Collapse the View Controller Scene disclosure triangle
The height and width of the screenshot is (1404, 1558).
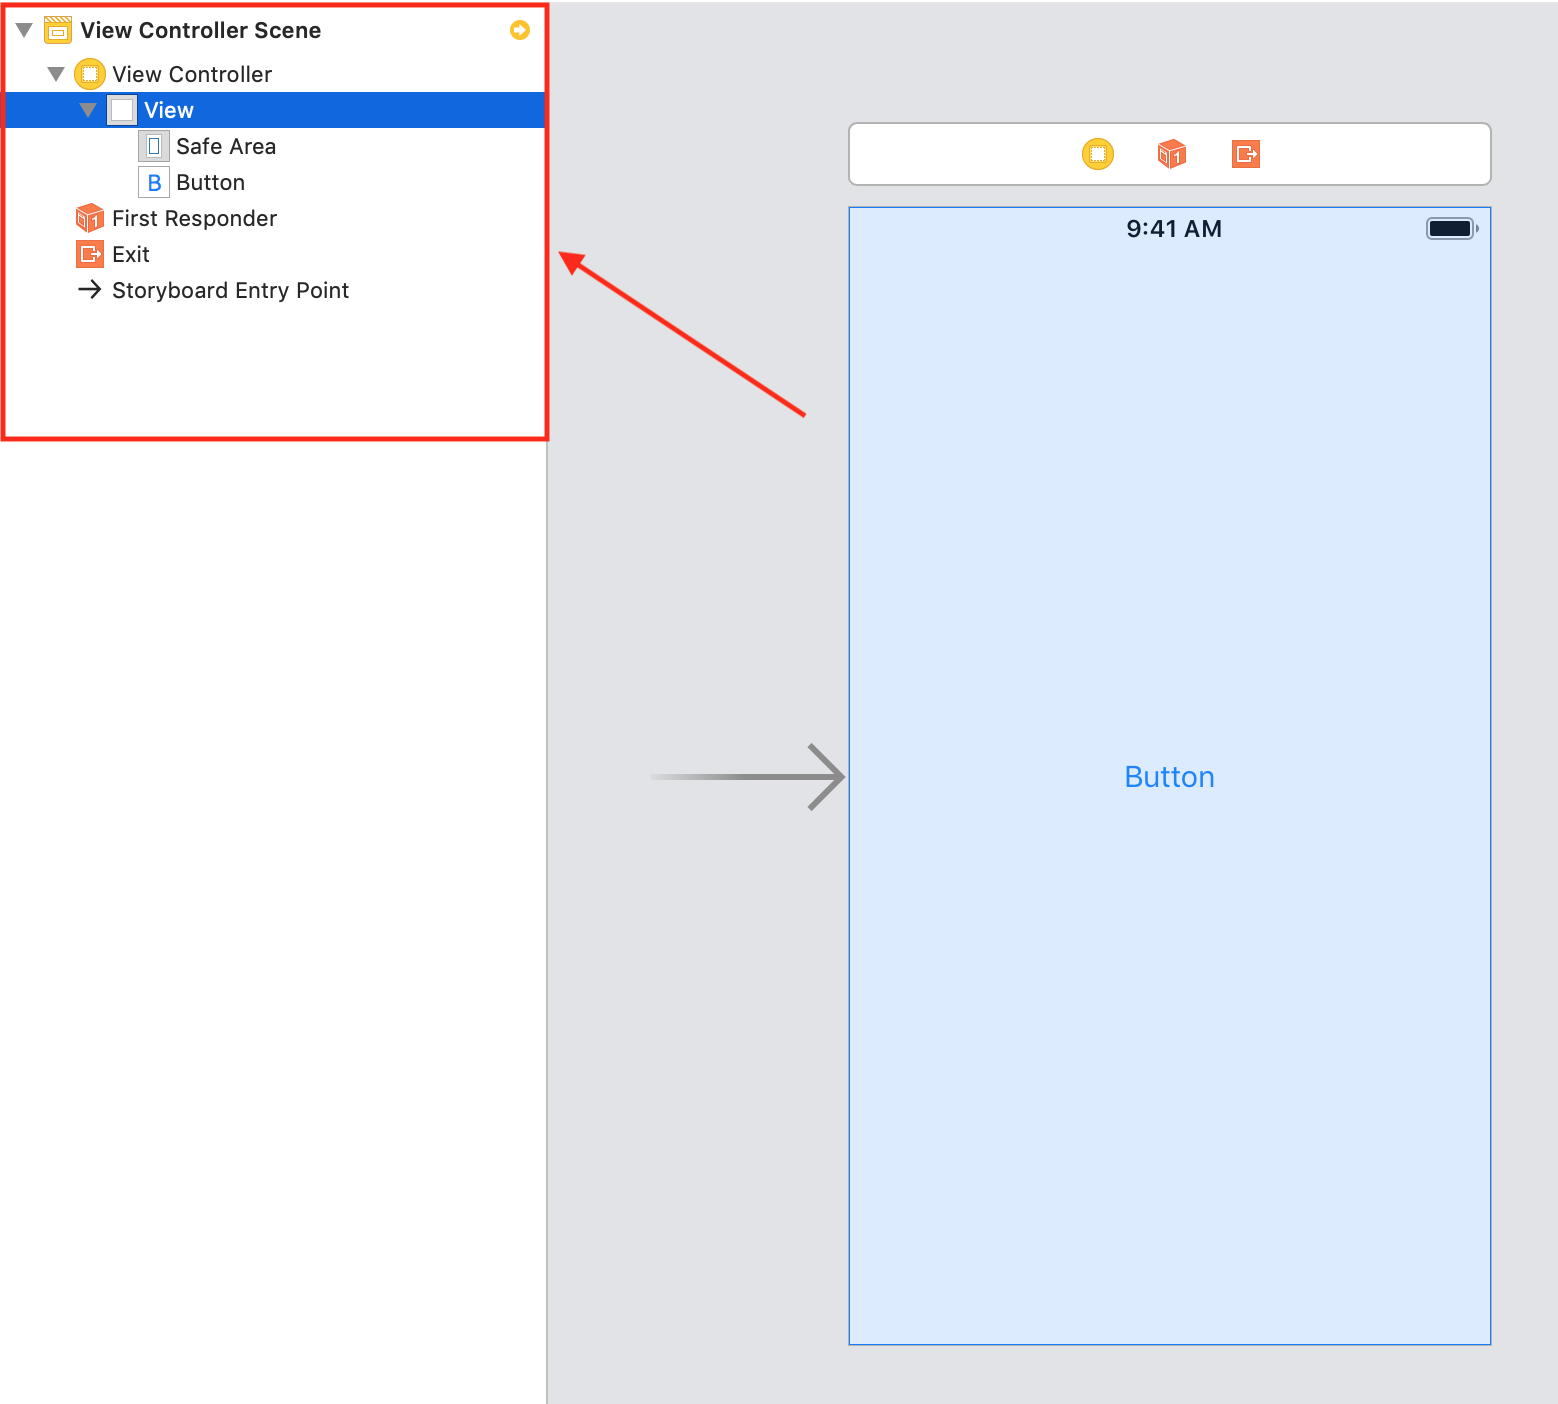point(24,30)
